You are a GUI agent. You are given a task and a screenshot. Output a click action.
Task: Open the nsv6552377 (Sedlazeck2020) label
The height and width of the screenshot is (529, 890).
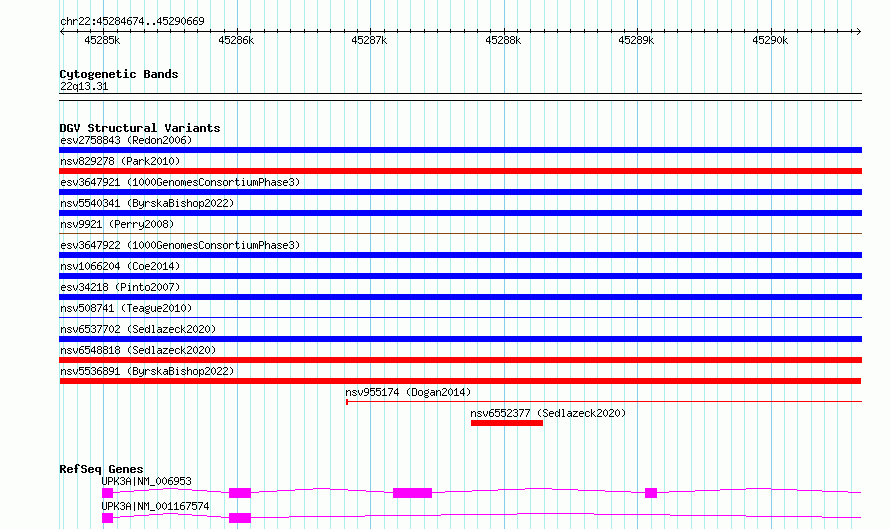point(548,413)
